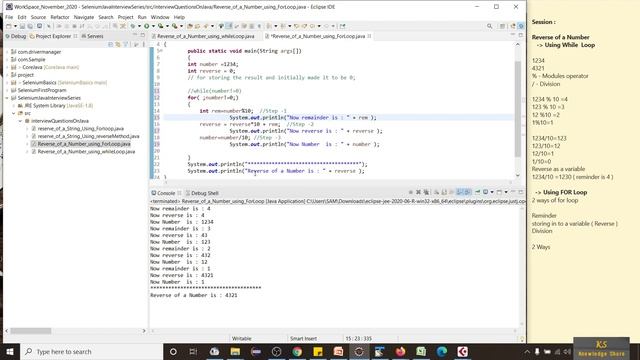
Task: Click the Remove Launch X icon in console
Action: [418, 192]
